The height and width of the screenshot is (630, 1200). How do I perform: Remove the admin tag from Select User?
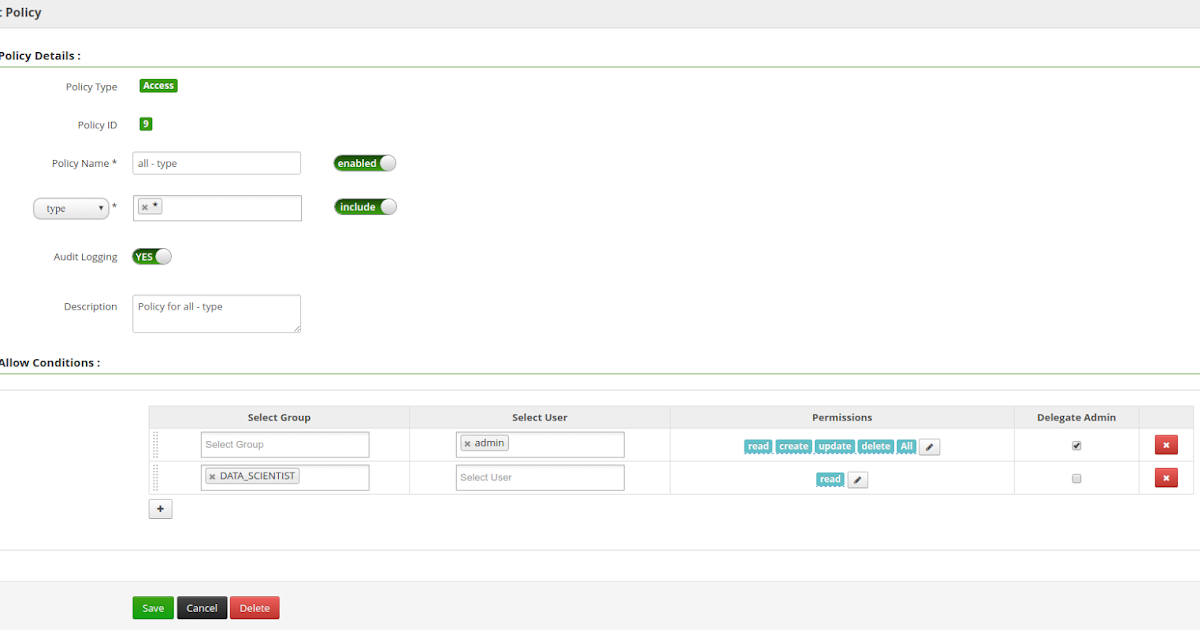(467, 441)
